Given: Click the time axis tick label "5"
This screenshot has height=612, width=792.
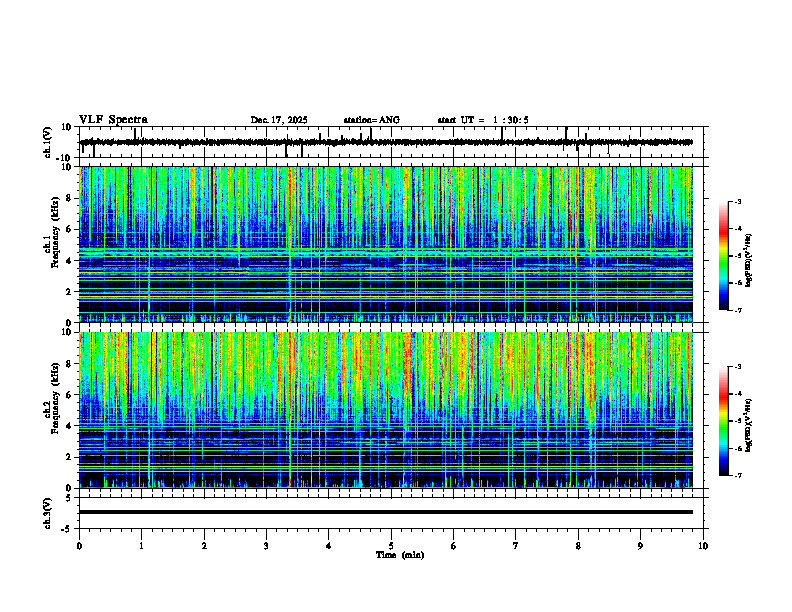Looking at the screenshot, I should click(x=391, y=546).
